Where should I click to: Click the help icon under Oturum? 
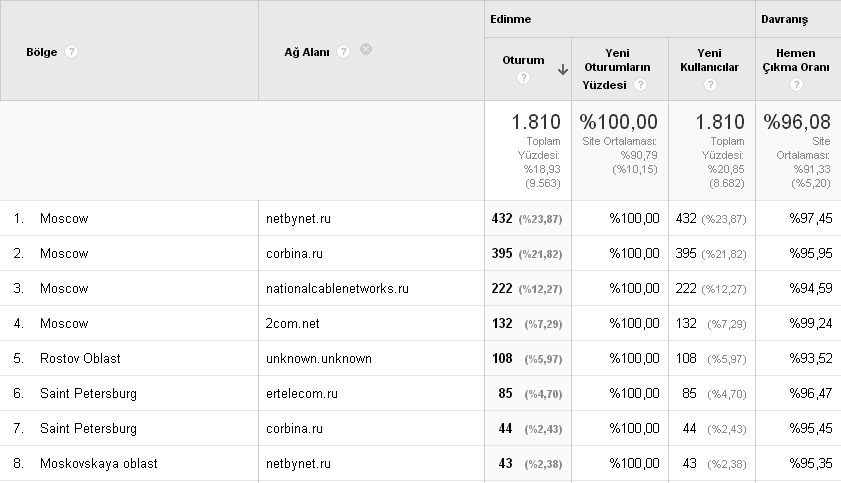tap(523, 78)
